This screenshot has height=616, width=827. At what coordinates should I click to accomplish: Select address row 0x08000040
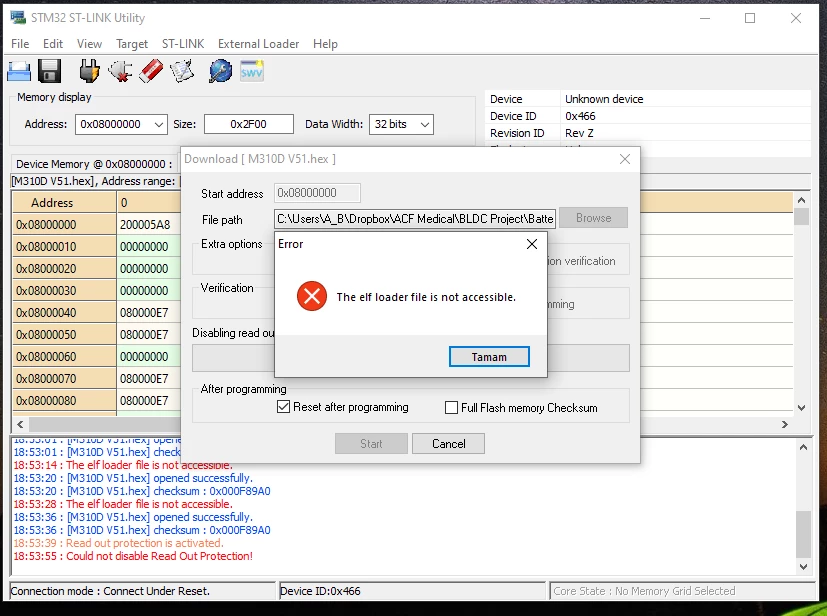tap(64, 313)
